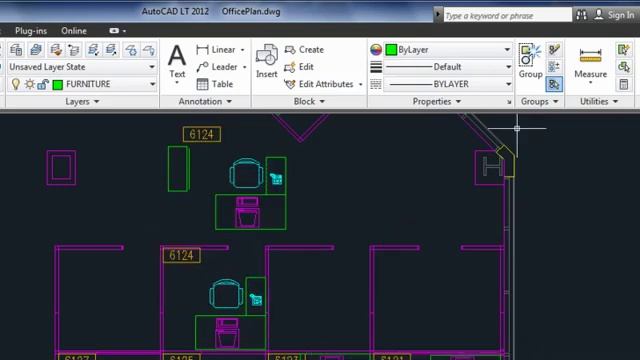Screen dimensions: 640x360
Task: Expand the Properties panel title
Action: coord(436,102)
